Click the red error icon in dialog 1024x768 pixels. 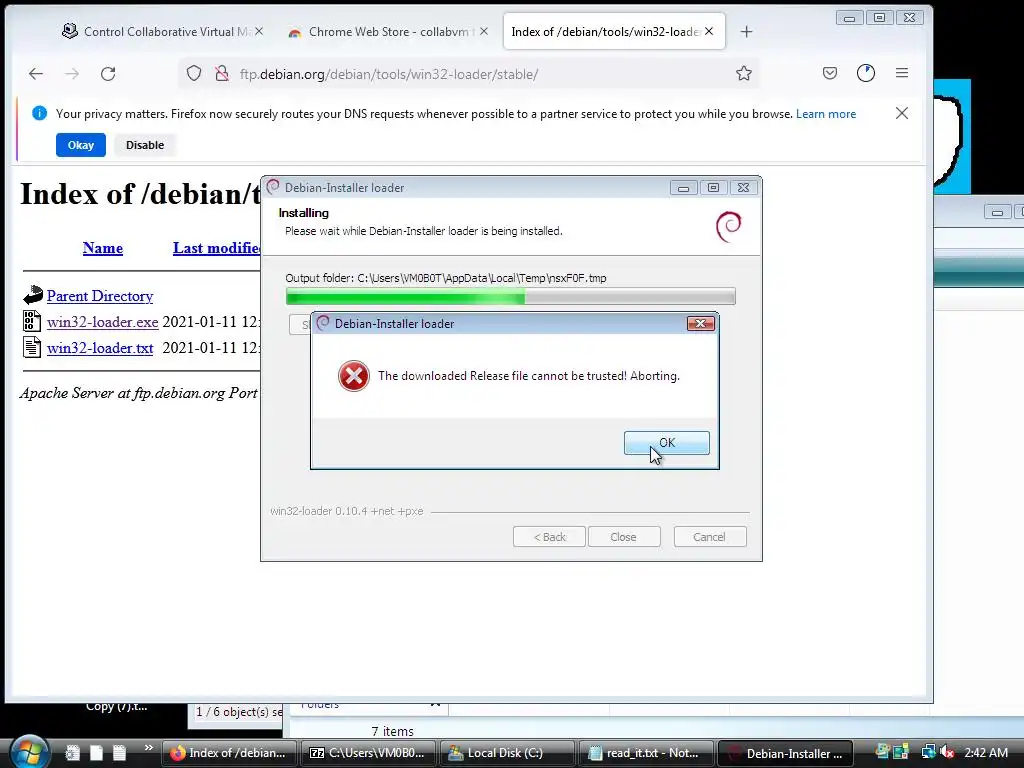tap(353, 376)
